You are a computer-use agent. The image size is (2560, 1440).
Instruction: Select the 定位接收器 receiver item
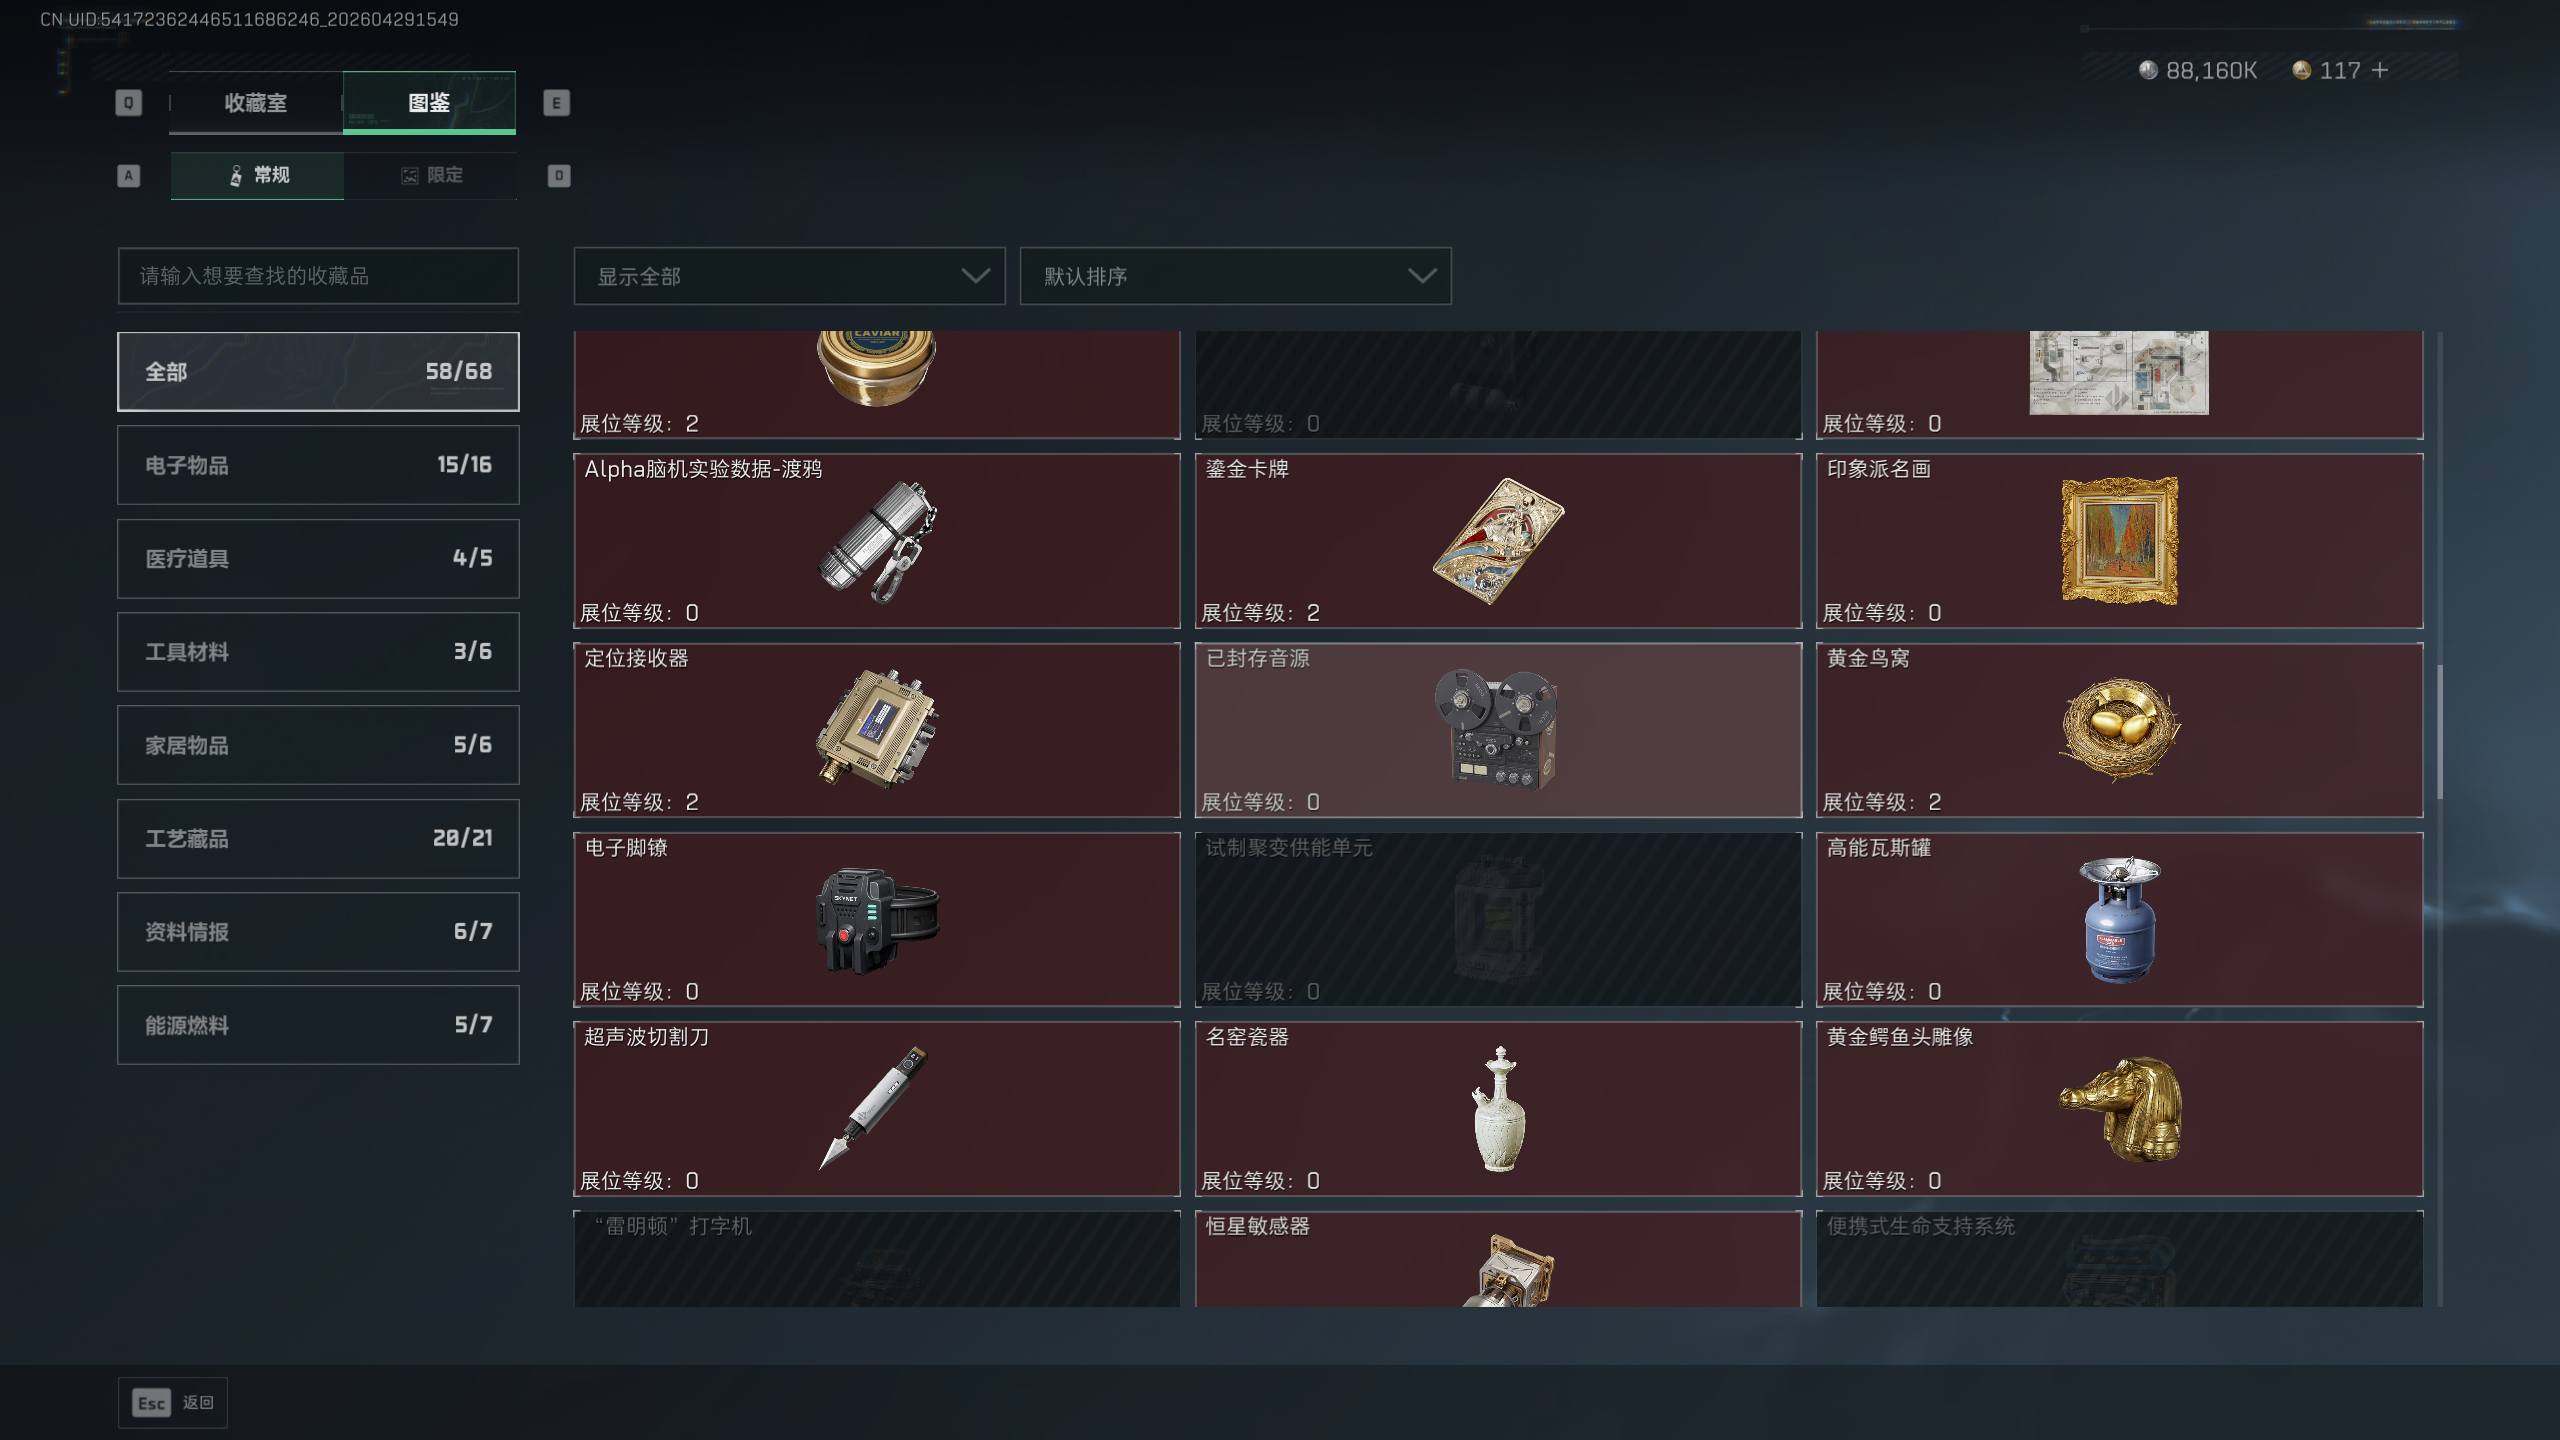pos(877,730)
